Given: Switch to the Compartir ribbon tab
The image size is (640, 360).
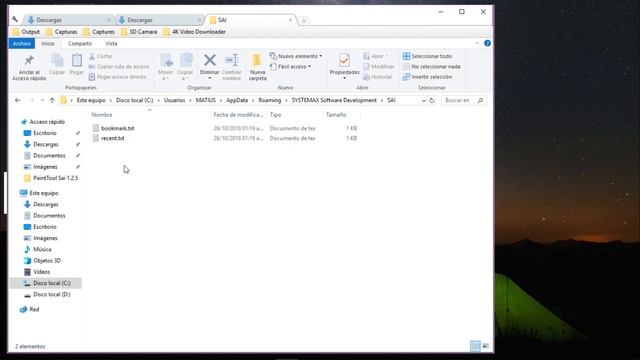Looking at the screenshot, I should 80,43.
